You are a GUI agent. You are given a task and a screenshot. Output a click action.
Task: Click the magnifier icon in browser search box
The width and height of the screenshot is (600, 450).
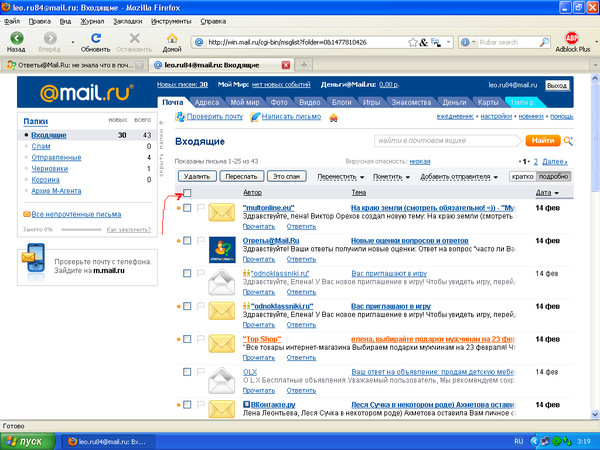pyautogui.click(x=544, y=42)
